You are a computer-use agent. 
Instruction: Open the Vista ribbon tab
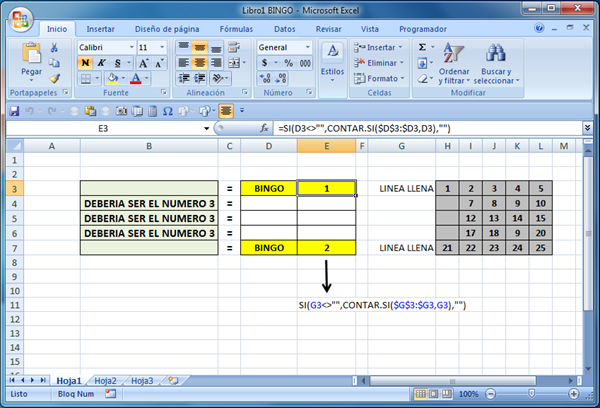click(x=370, y=29)
